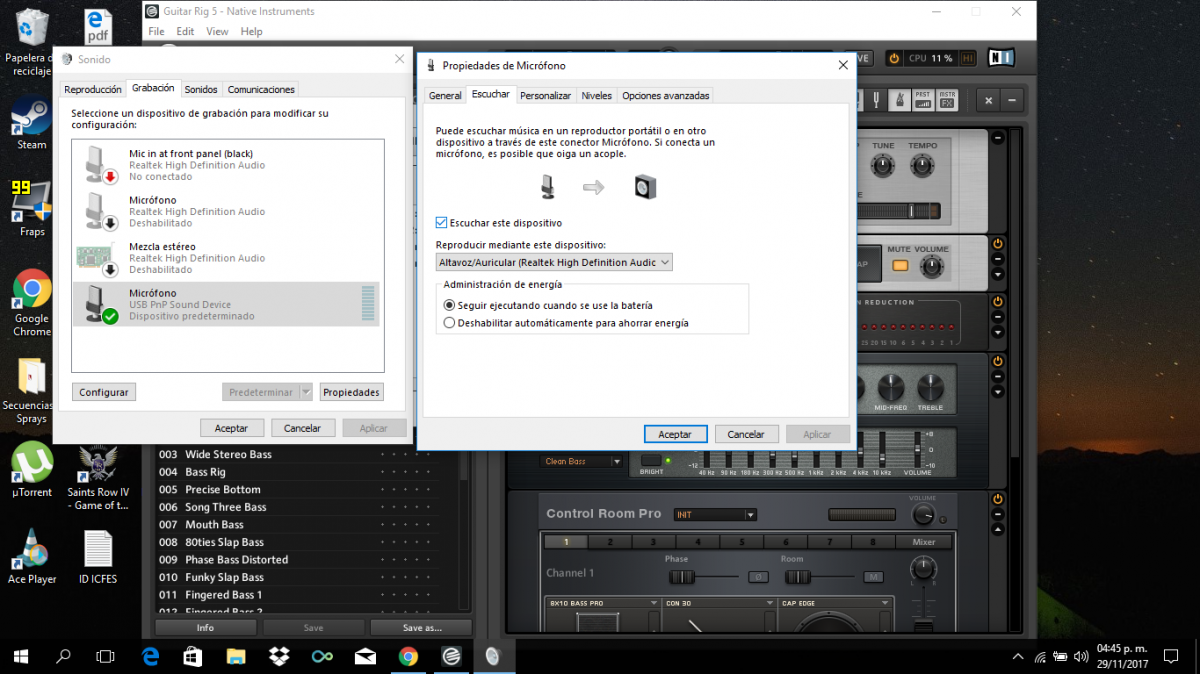Click the Room slider handle in Channel 1
The width and height of the screenshot is (1200, 674).
(x=796, y=577)
